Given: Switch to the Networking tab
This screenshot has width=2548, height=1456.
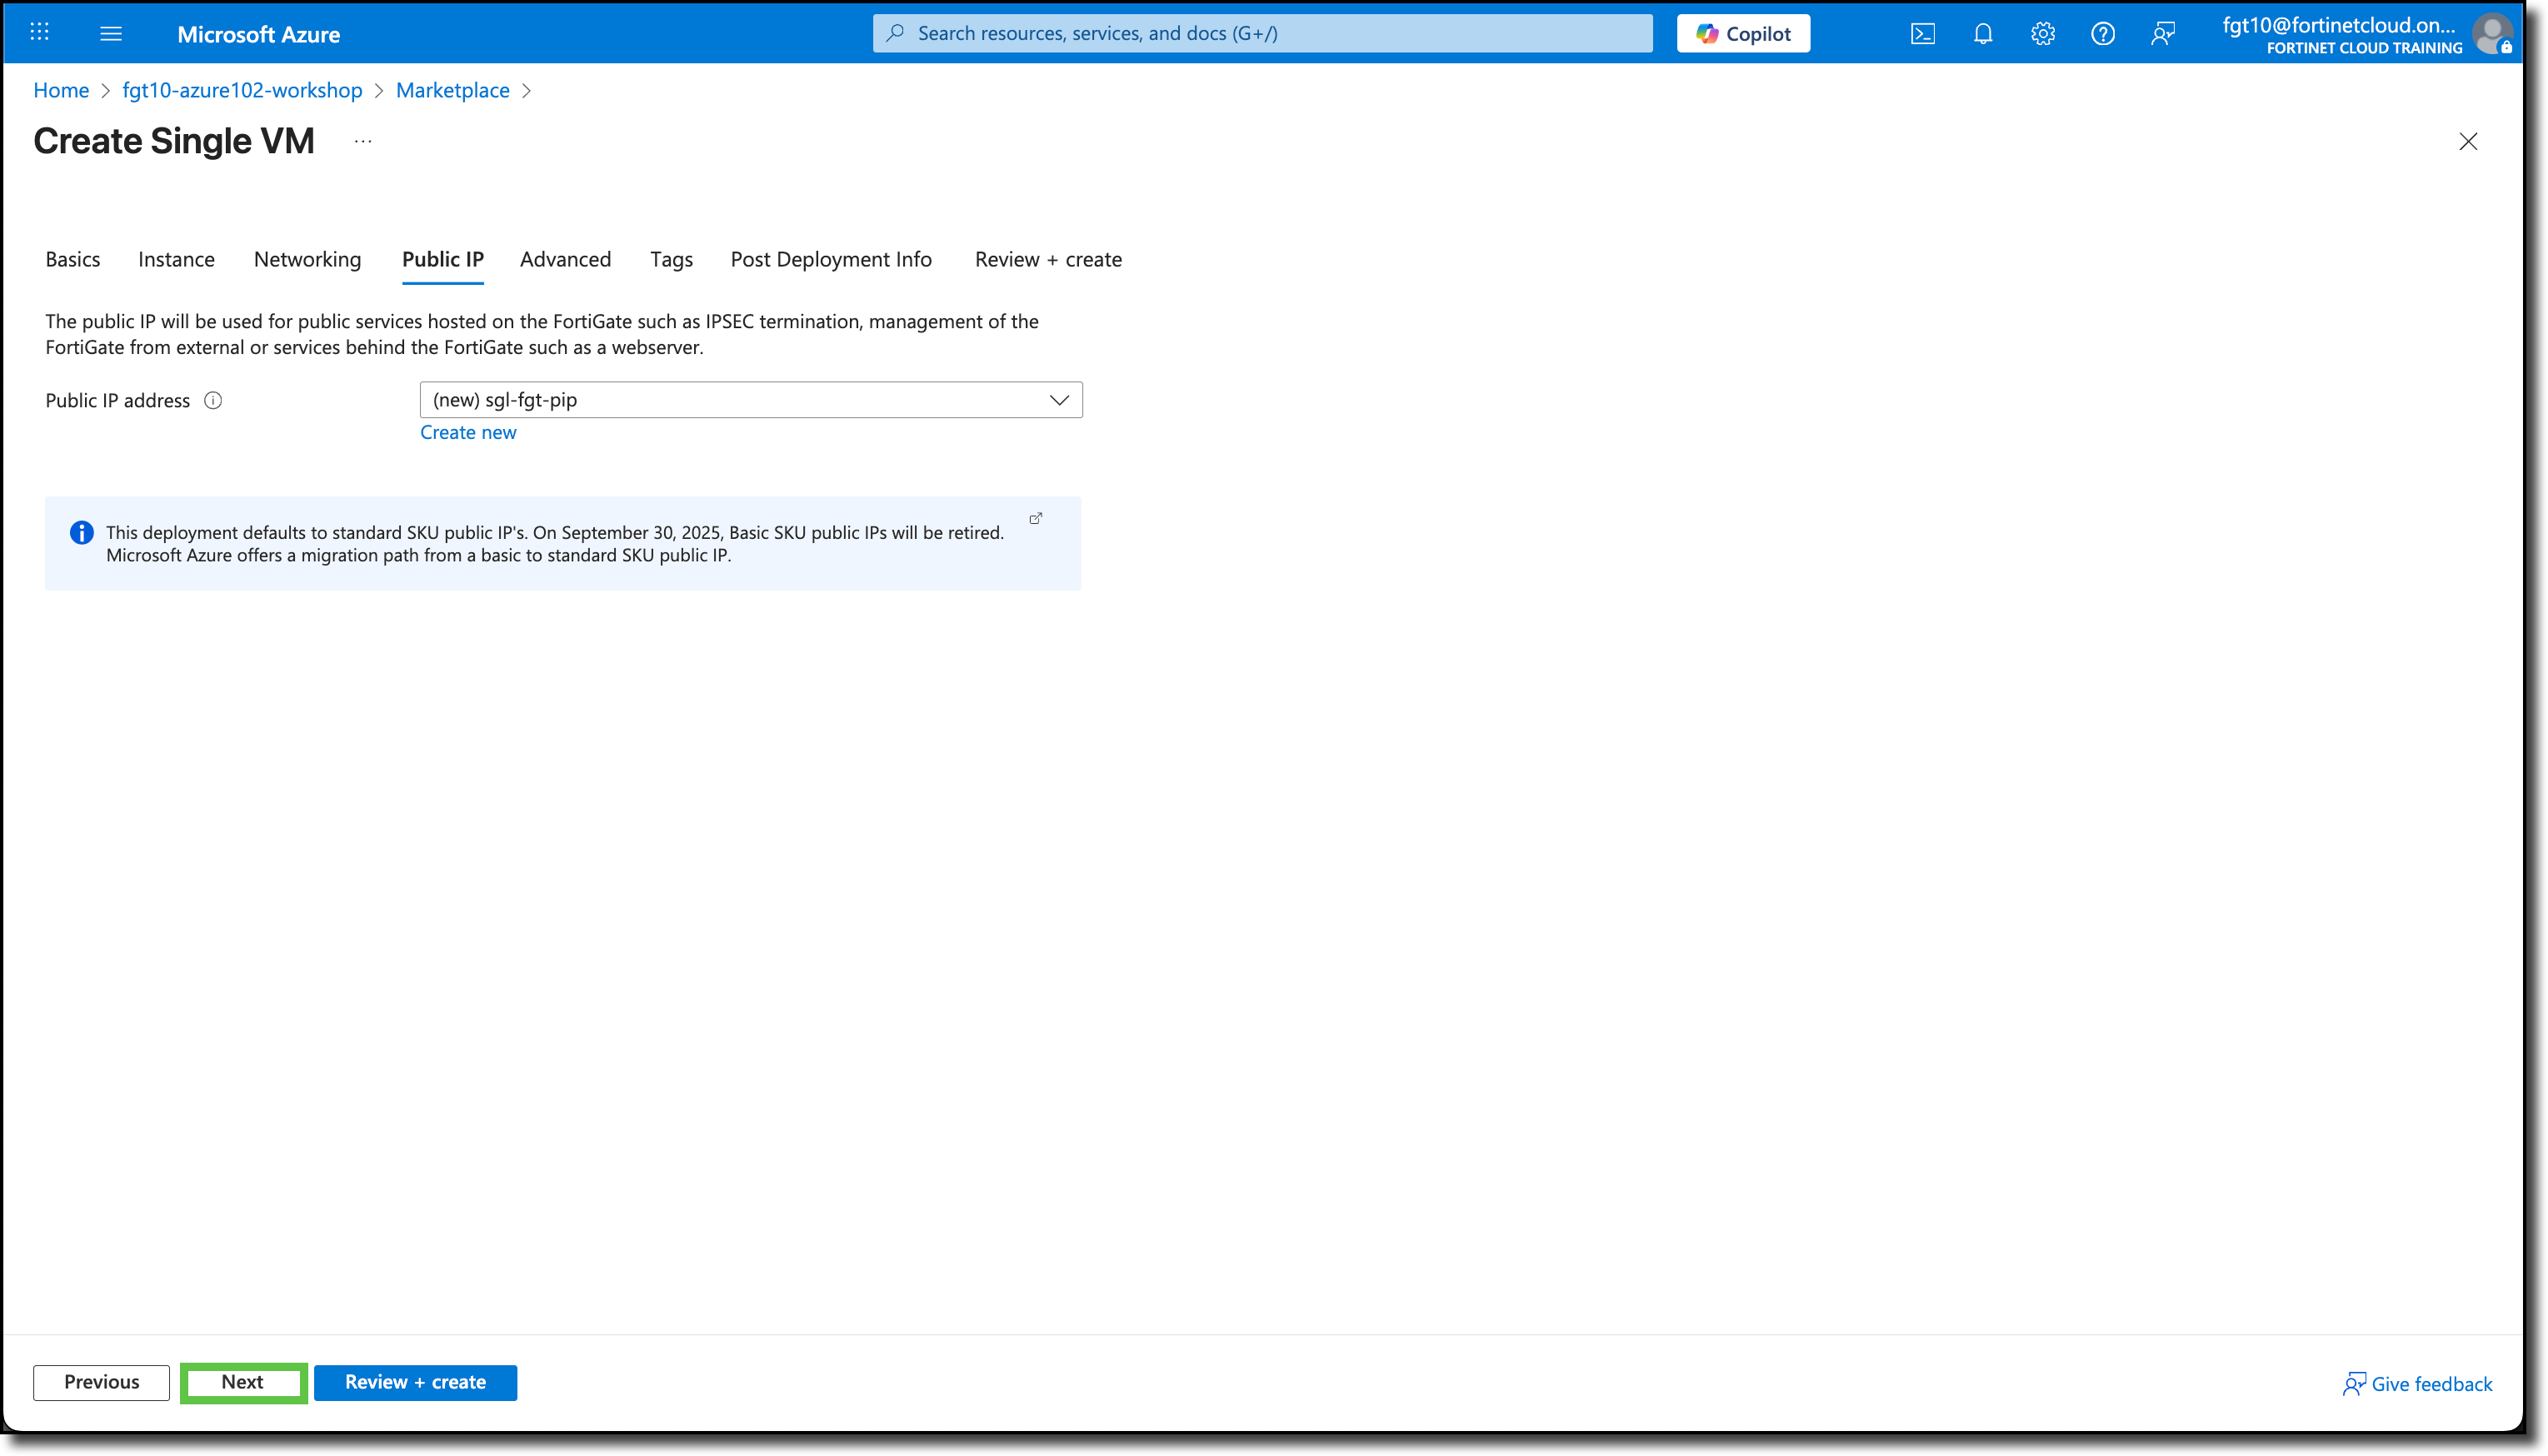Looking at the screenshot, I should pyautogui.click(x=307, y=259).
